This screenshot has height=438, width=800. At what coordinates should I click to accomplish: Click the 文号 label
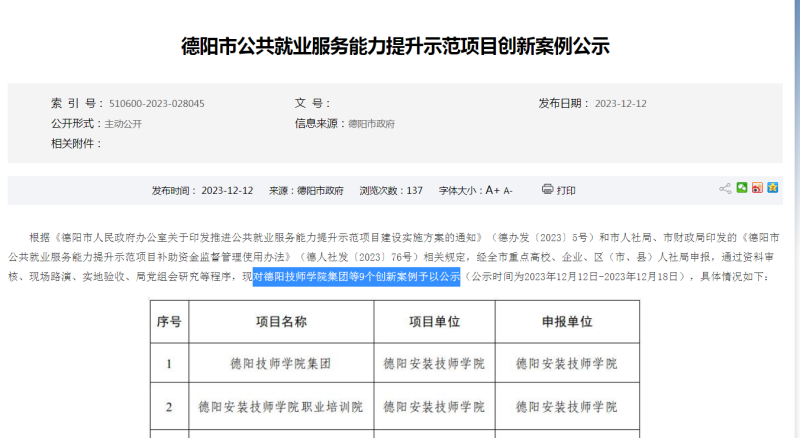[x=312, y=104]
